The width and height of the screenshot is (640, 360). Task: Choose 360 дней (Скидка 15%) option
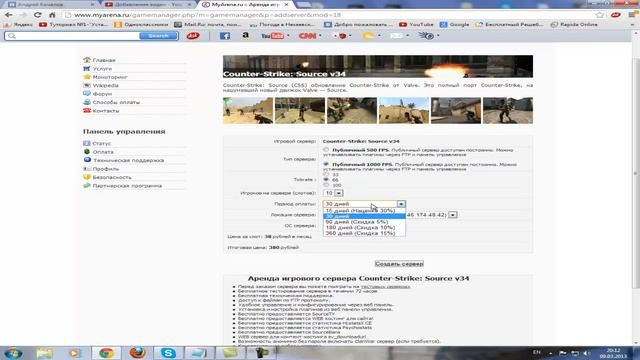click(x=364, y=233)
